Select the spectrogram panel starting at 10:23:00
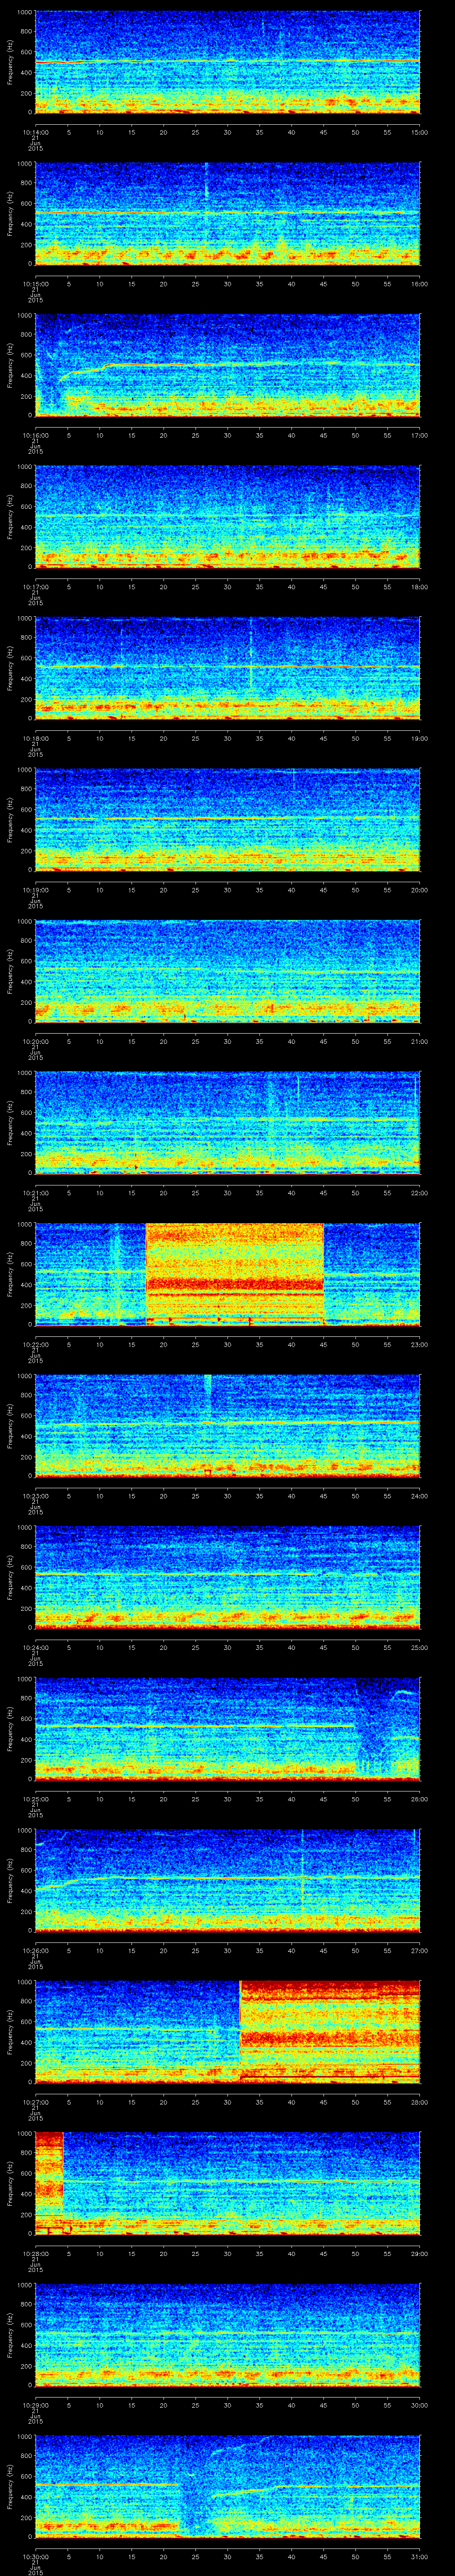 point(228,1426)
